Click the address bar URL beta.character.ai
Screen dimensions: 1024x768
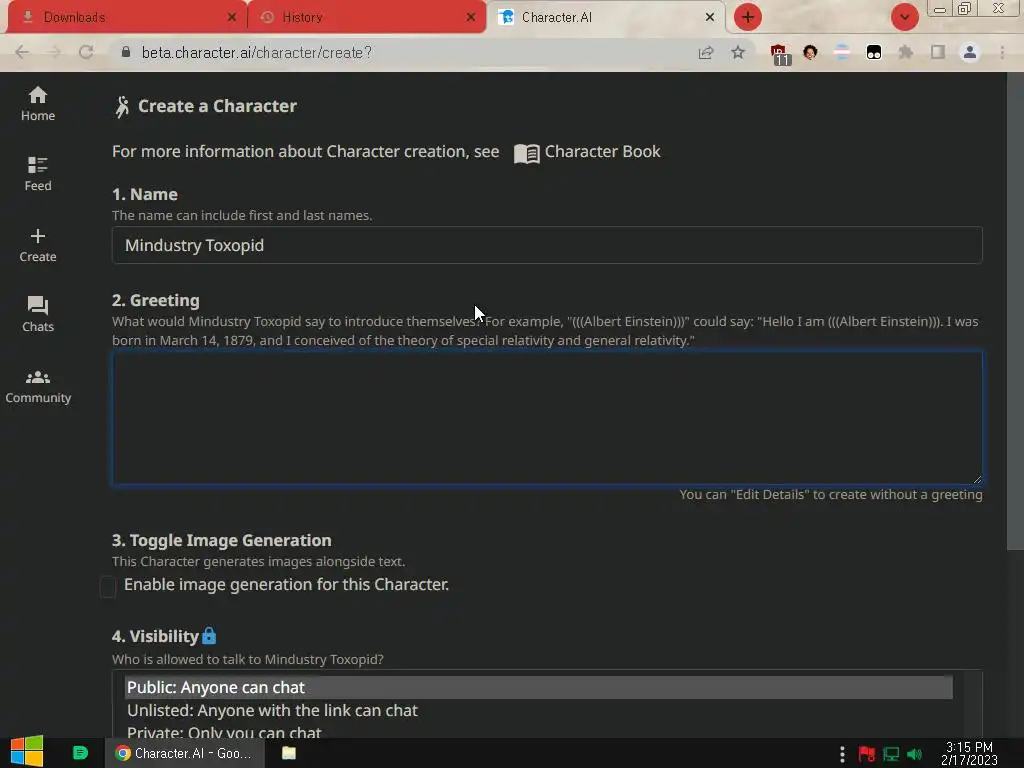[256, 52]
